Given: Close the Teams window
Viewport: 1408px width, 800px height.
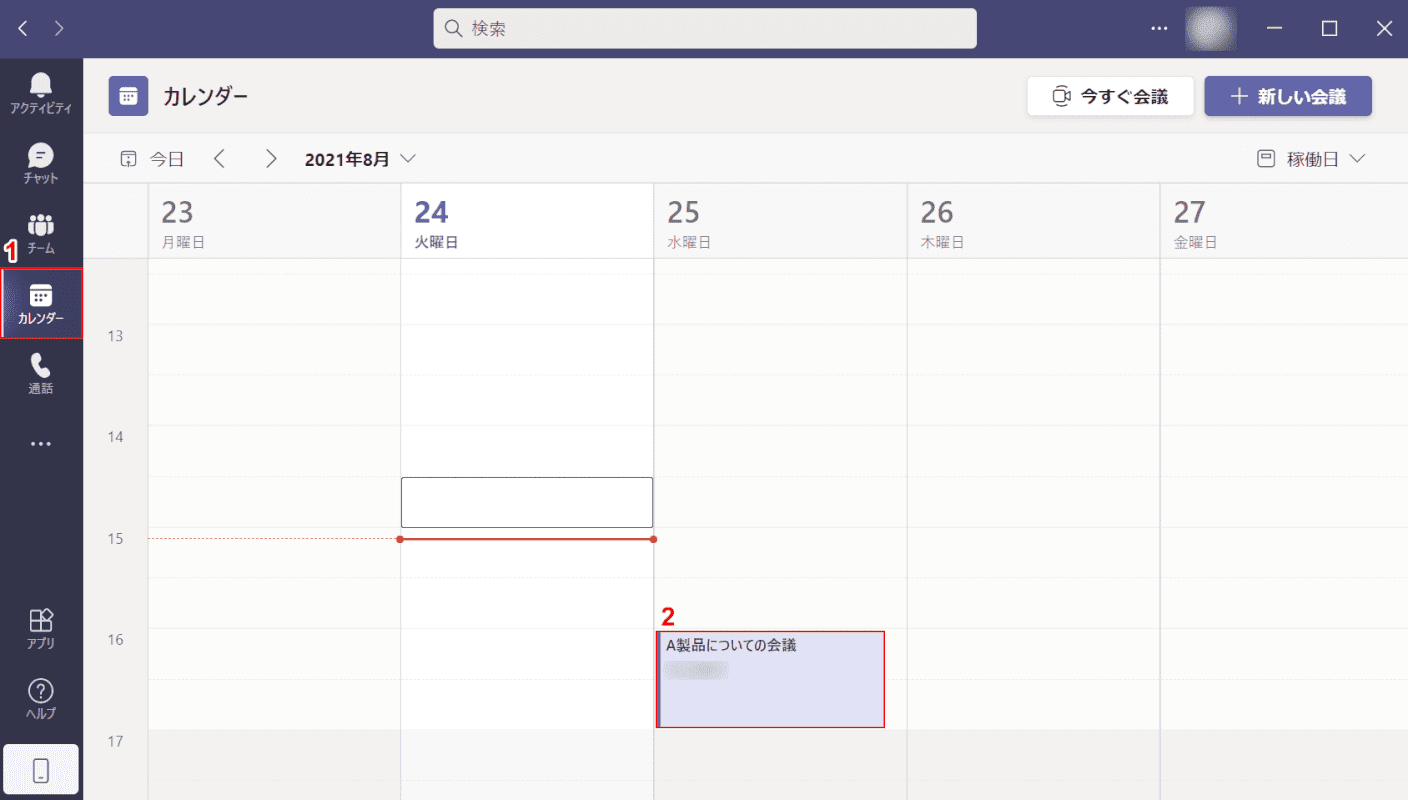Looking at the screenshot, I should pyautogui.click(x=1384, y=28).
